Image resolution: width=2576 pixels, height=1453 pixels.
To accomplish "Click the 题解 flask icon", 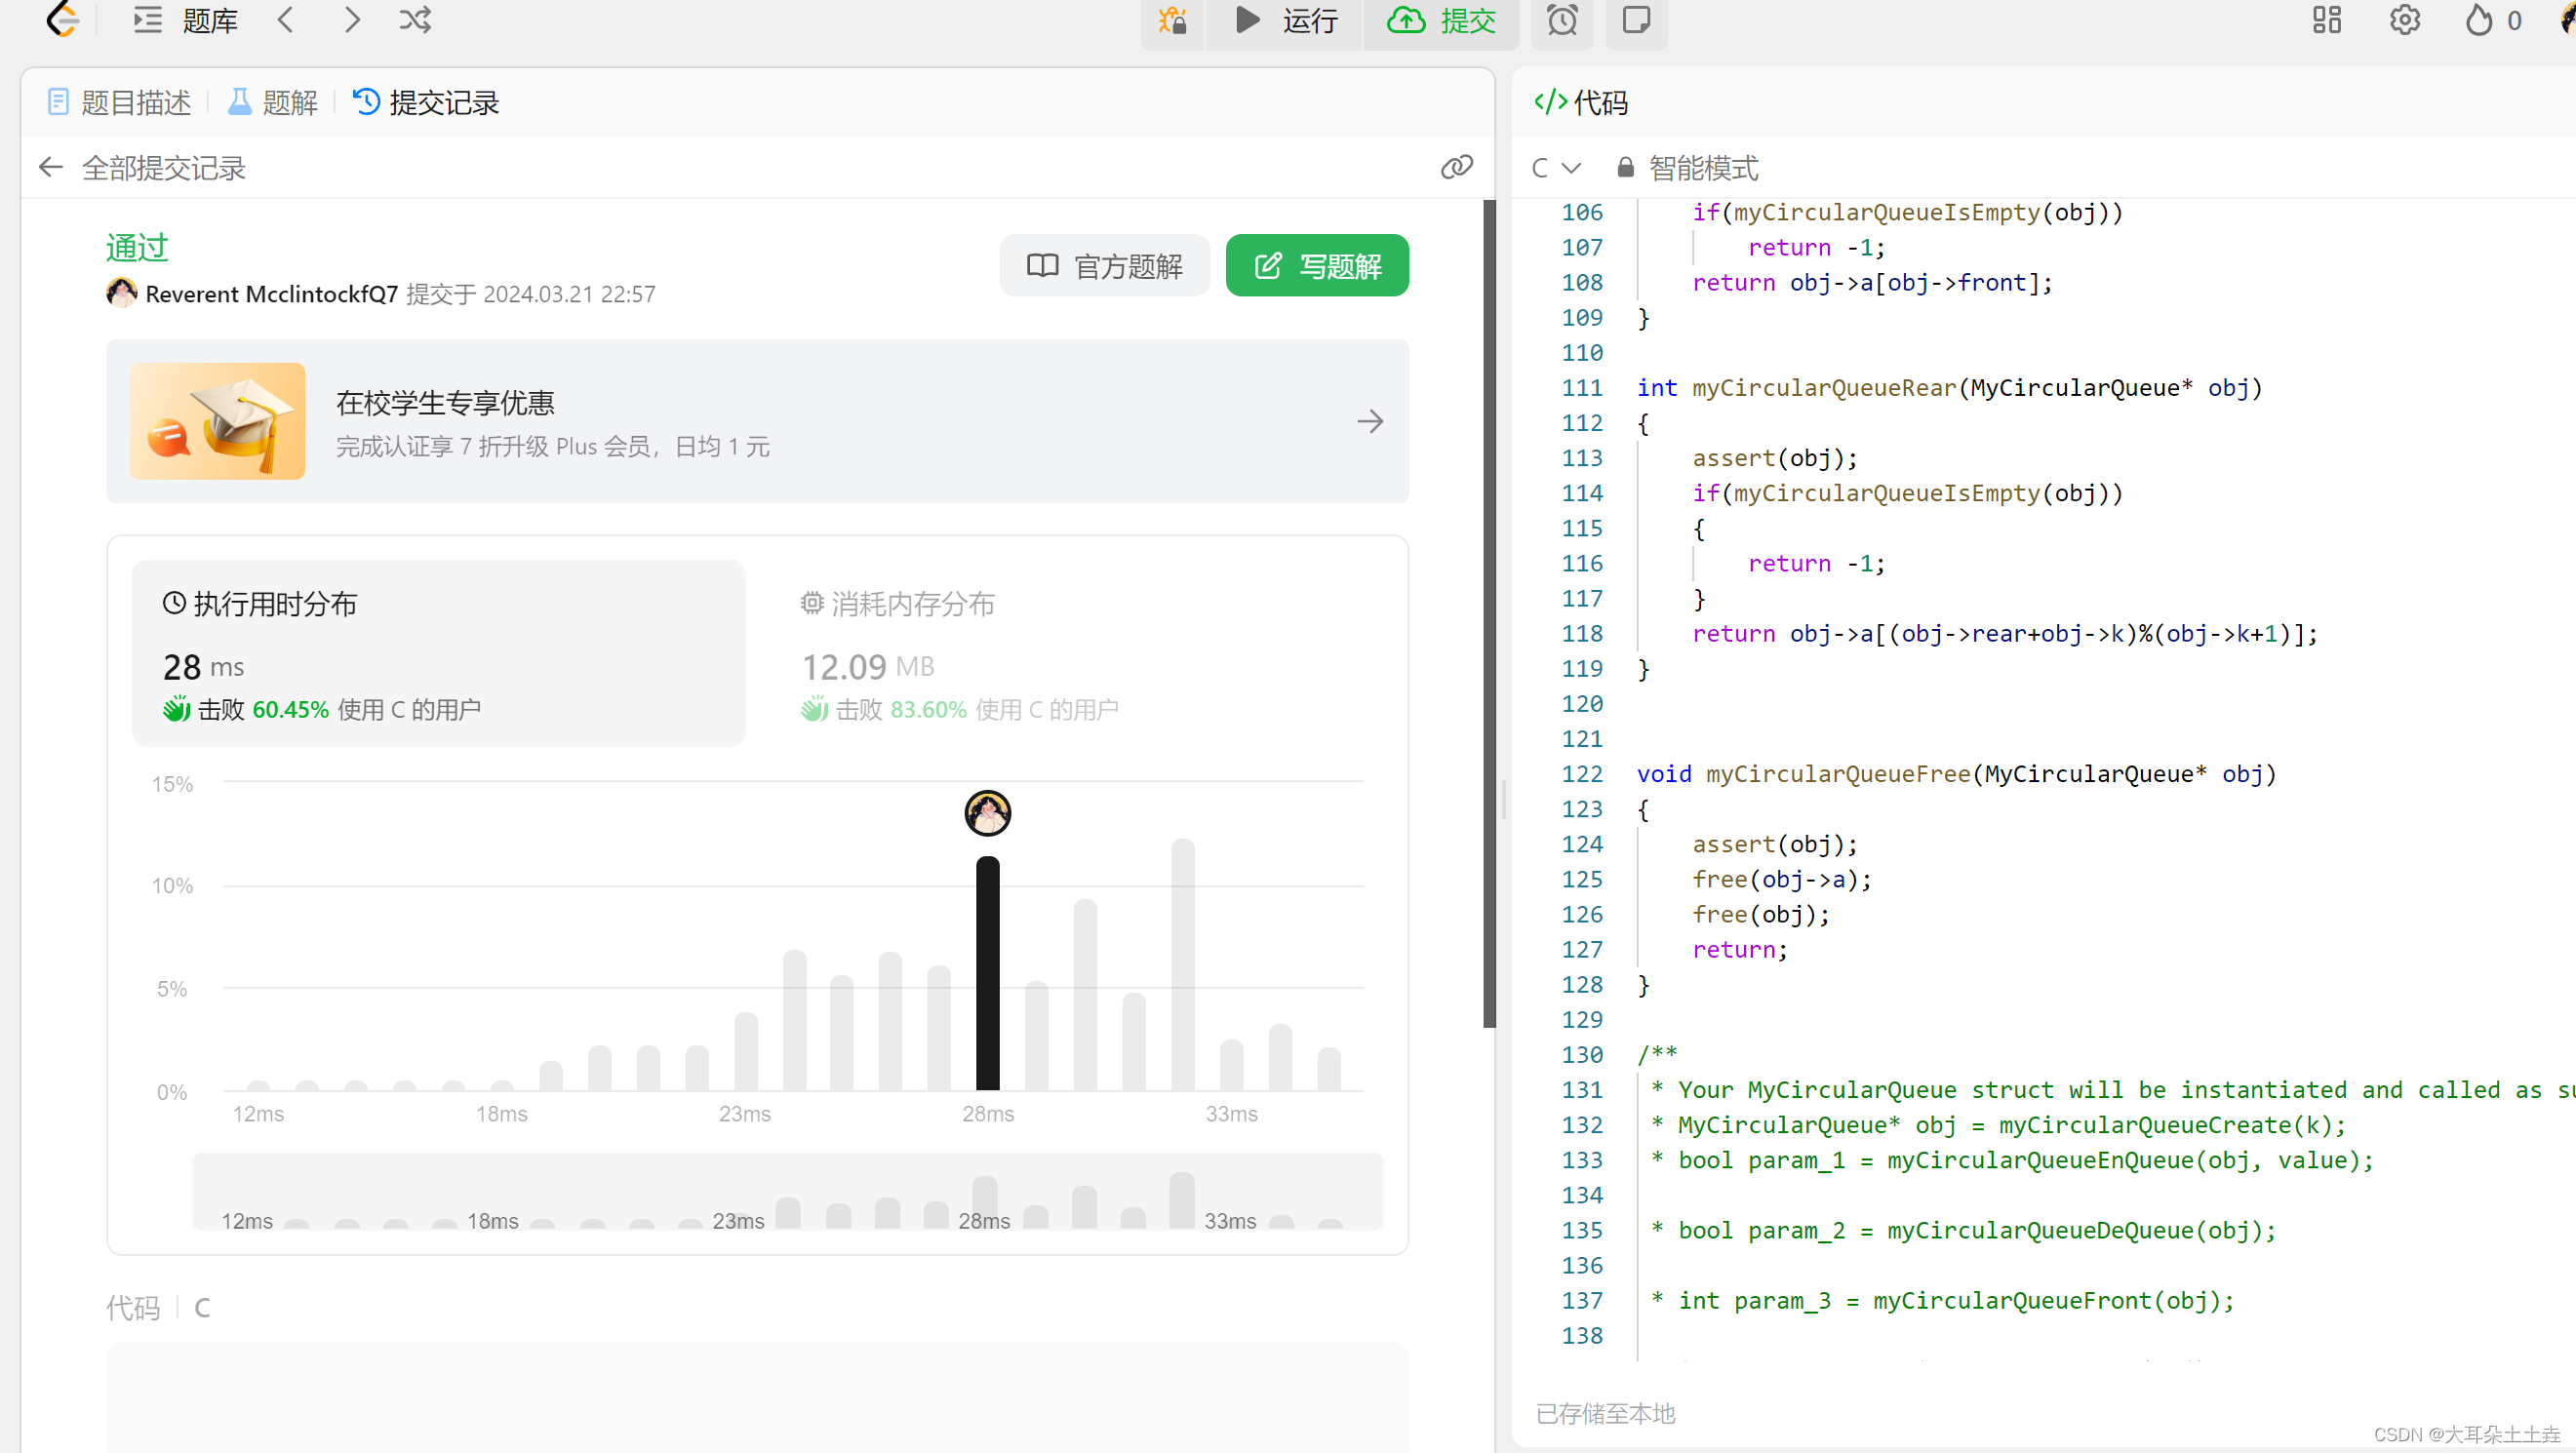I will pos(239,101).
